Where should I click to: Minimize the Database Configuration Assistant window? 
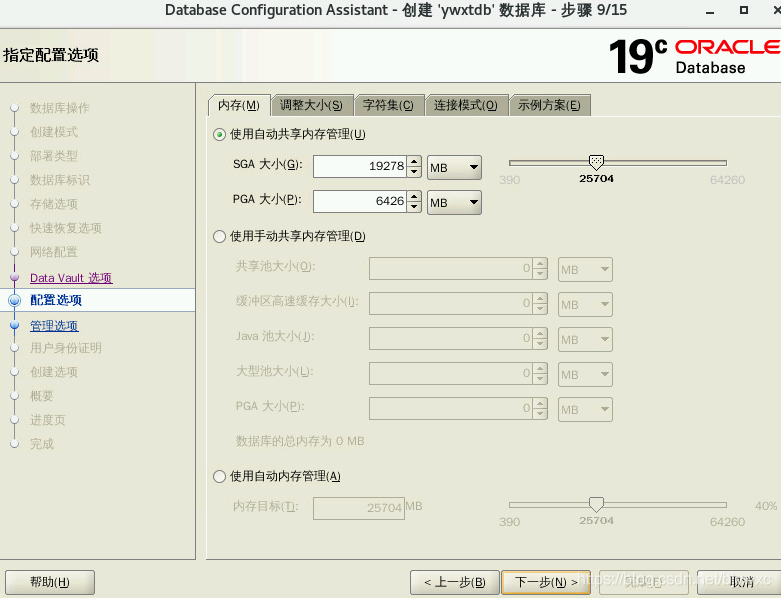710,10
